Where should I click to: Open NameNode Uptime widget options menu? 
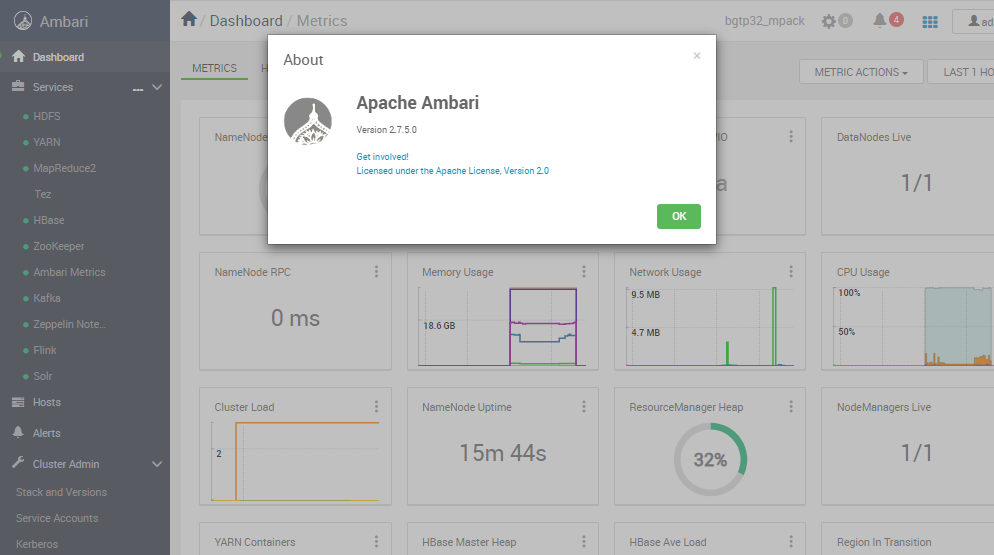pyautogui.click(x=584, y=407)
